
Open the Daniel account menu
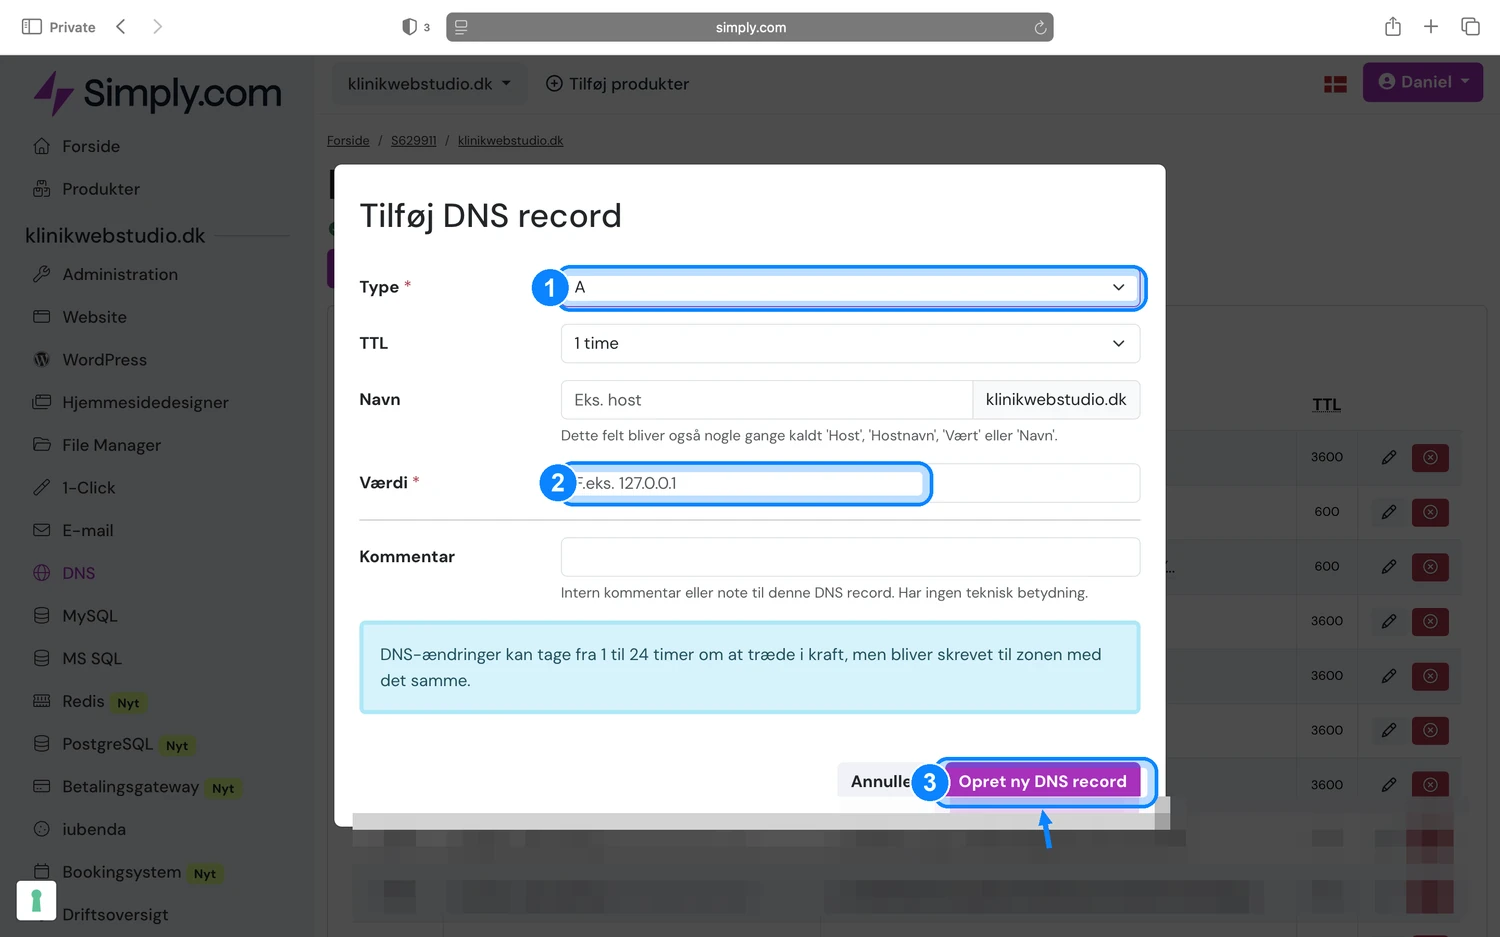[1423, 82]
